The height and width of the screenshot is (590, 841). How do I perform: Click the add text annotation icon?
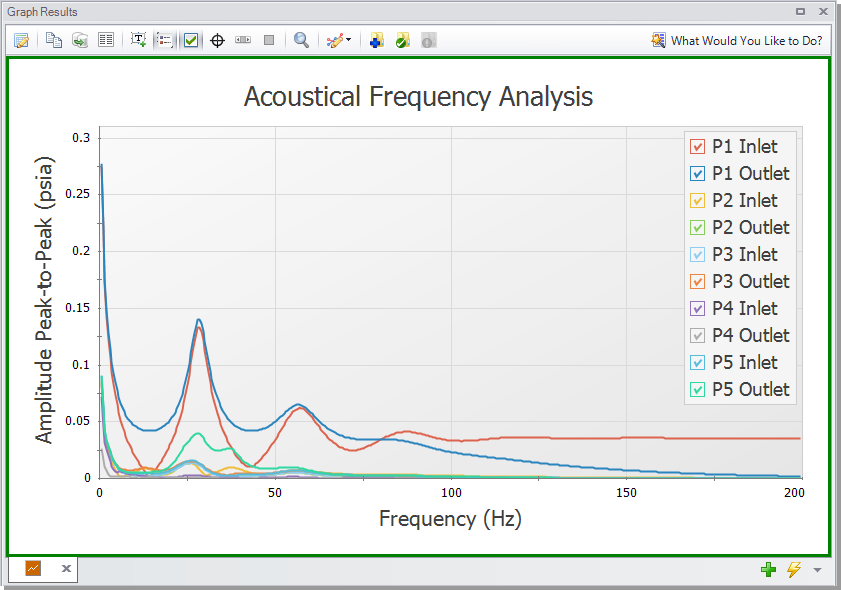pos(139,40)
